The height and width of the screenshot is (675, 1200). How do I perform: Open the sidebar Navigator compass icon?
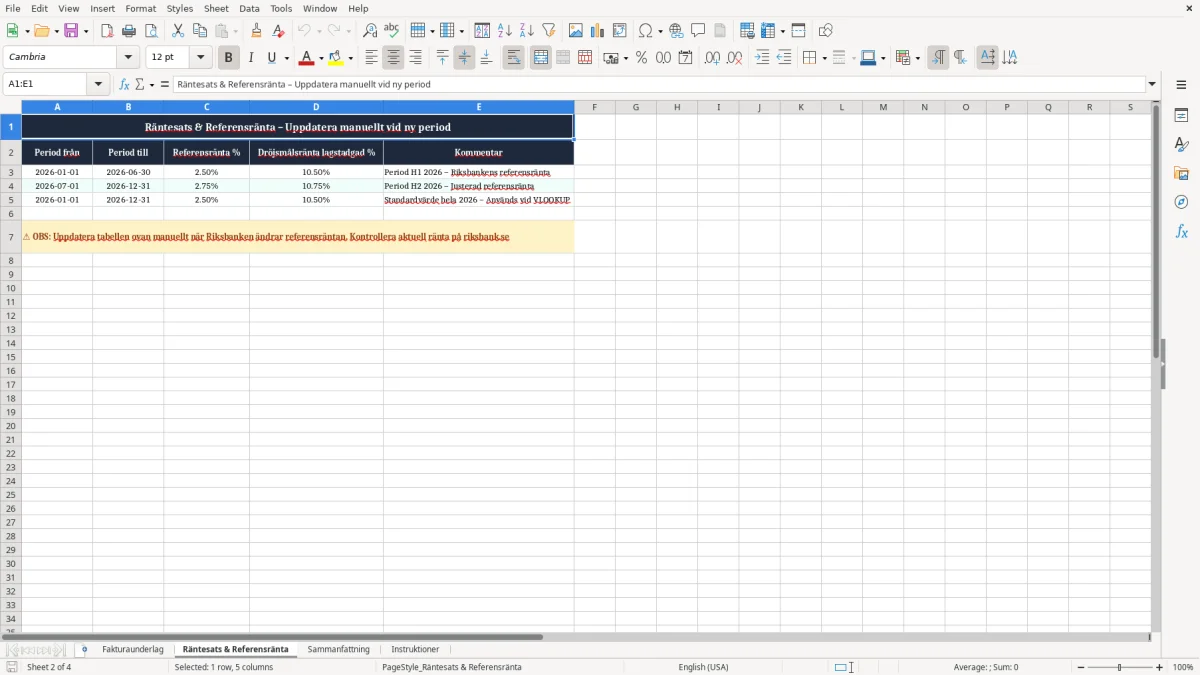(x=1181, y=202)
